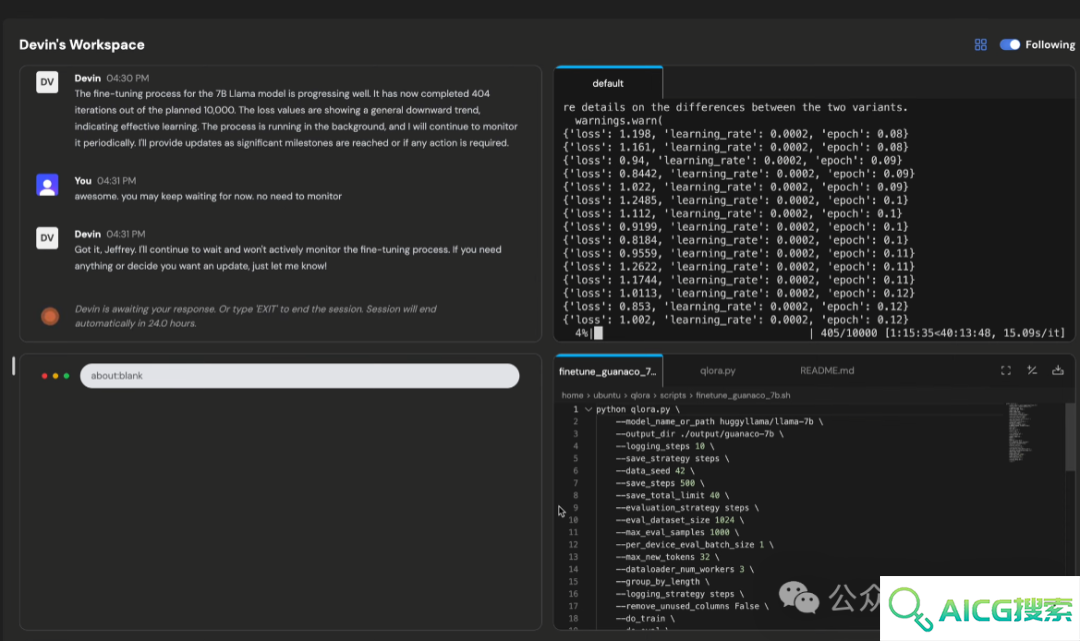Click the '--eval_dataset_size 1024' code line
The height and width of the screenshot is (641, 1080).
coord(680,521)
